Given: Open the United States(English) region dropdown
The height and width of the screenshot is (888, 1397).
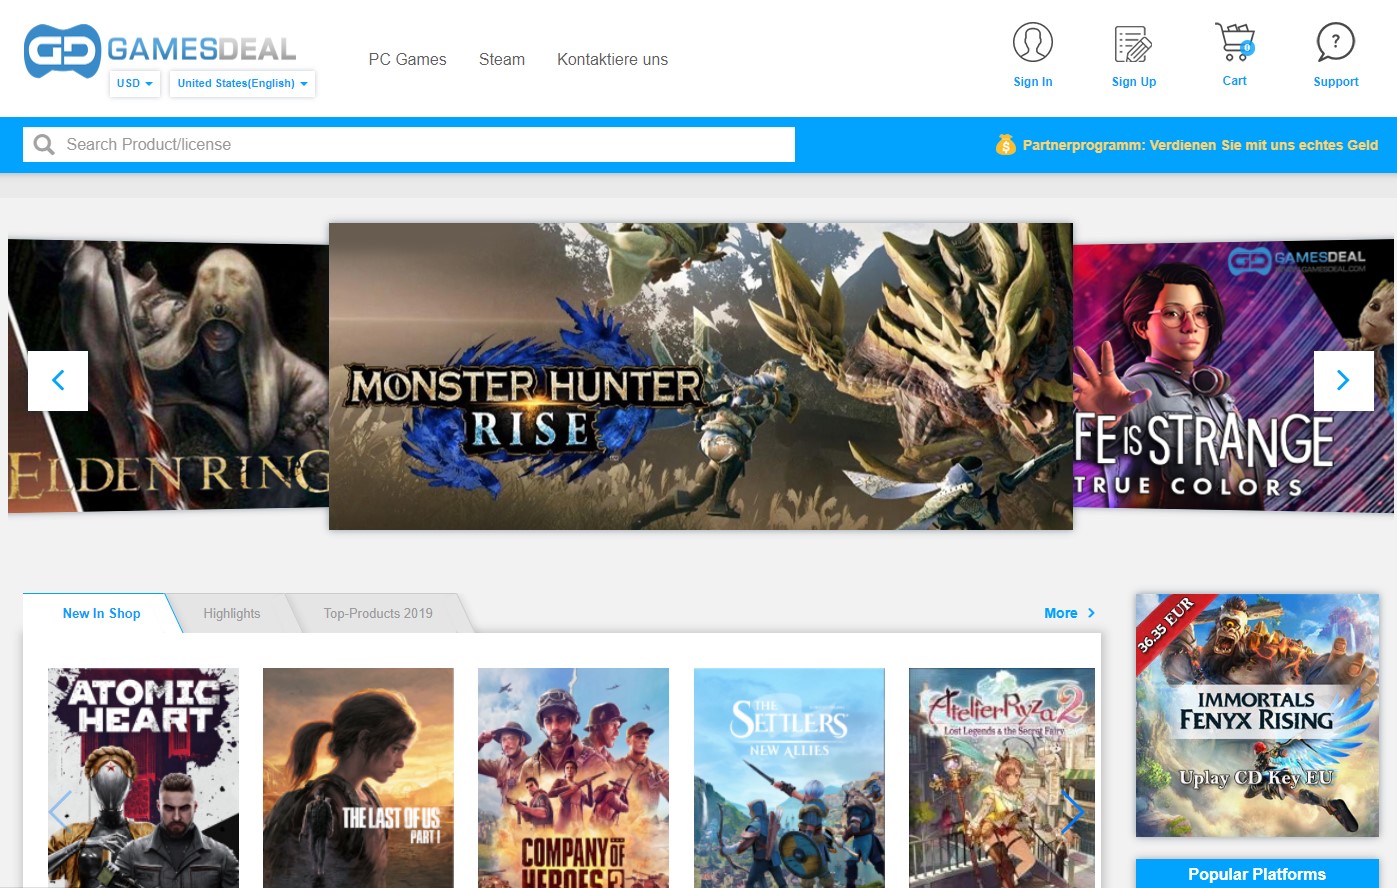Looking at the screenshot, I should 242,83.
